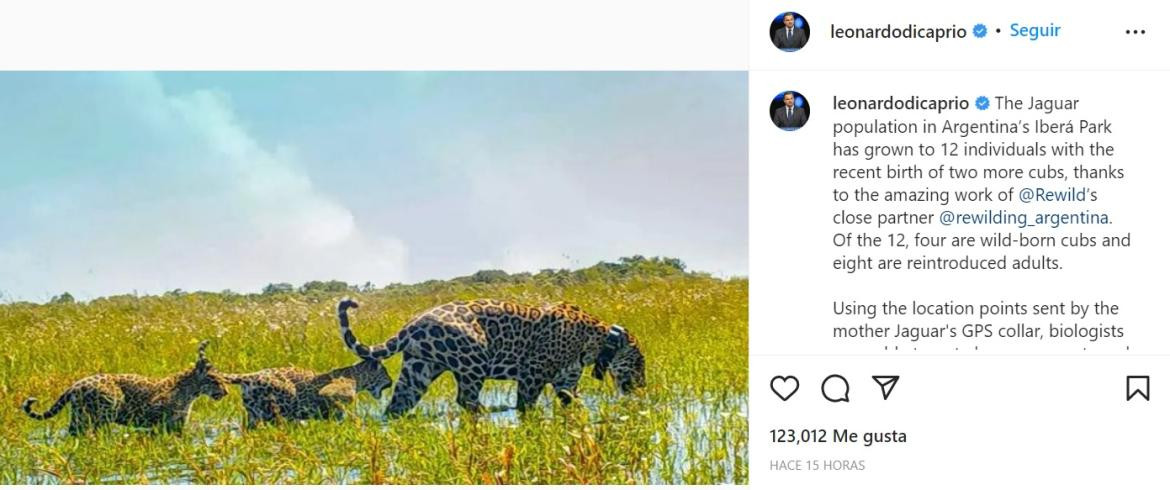
Task: Click the verified badge in the caption
Action: (x=982, y=103)
